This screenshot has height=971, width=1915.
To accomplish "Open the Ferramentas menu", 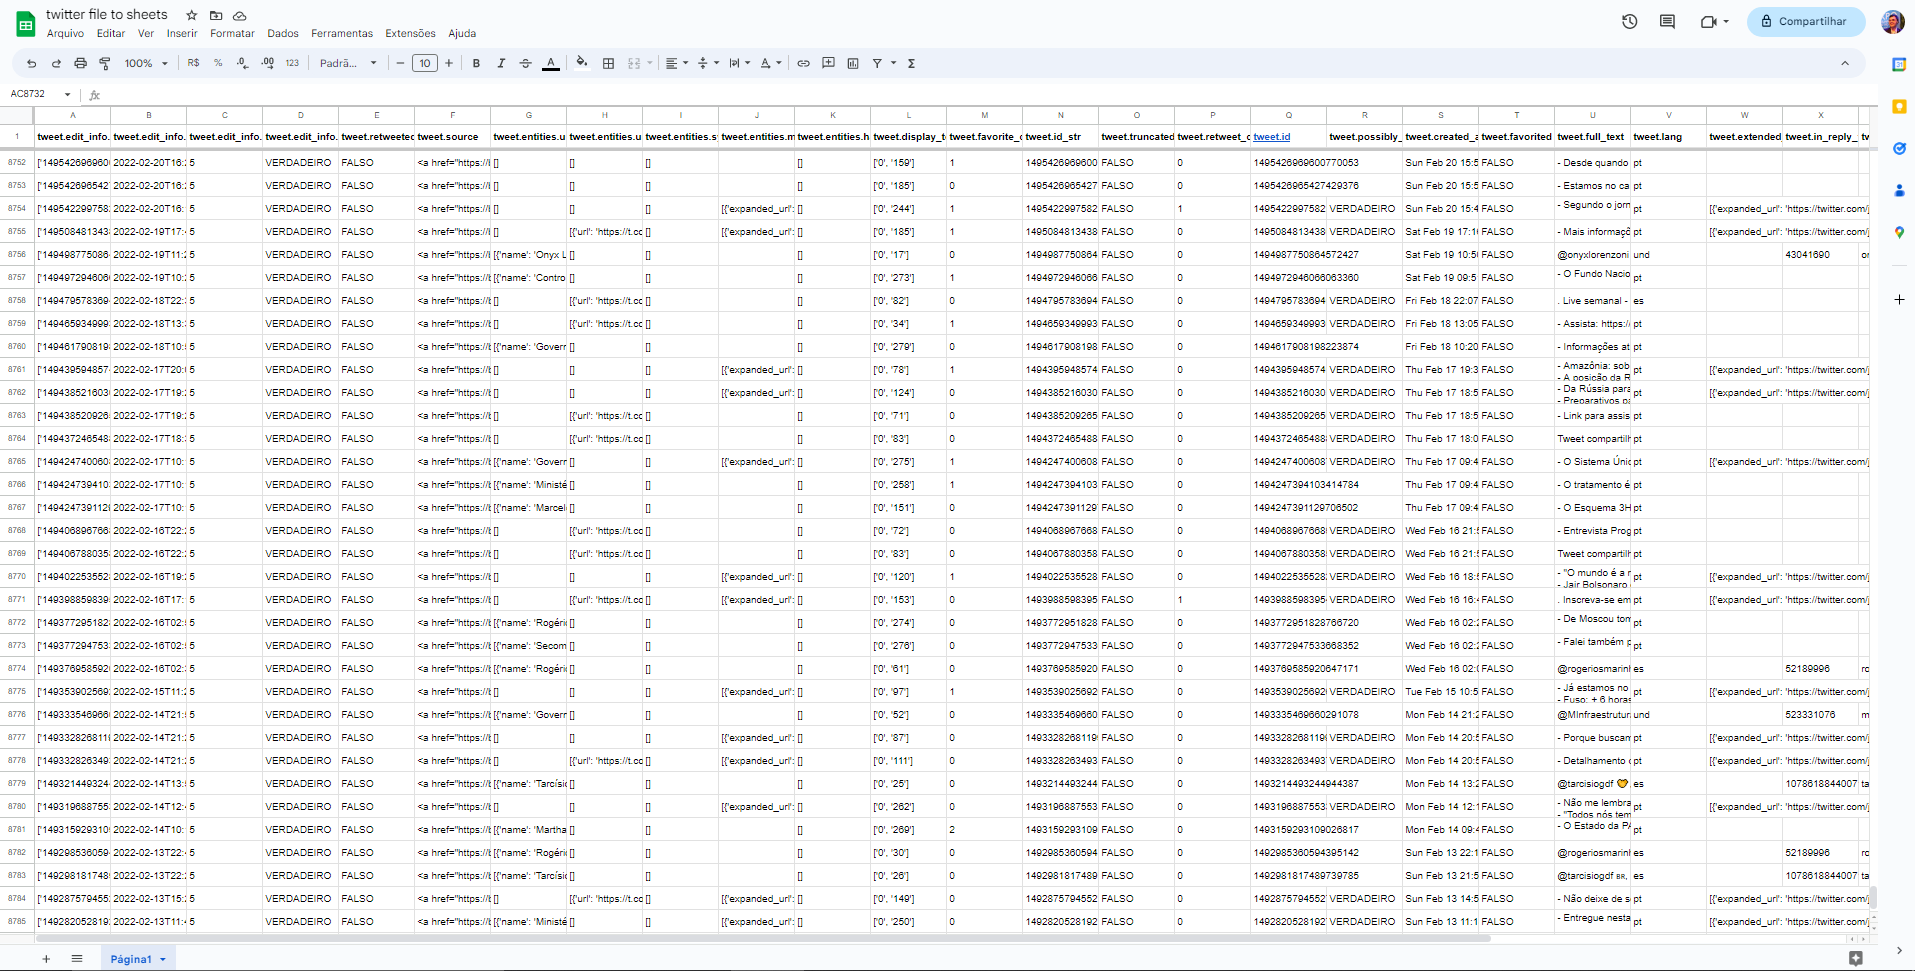I will (x=341, y=33).
